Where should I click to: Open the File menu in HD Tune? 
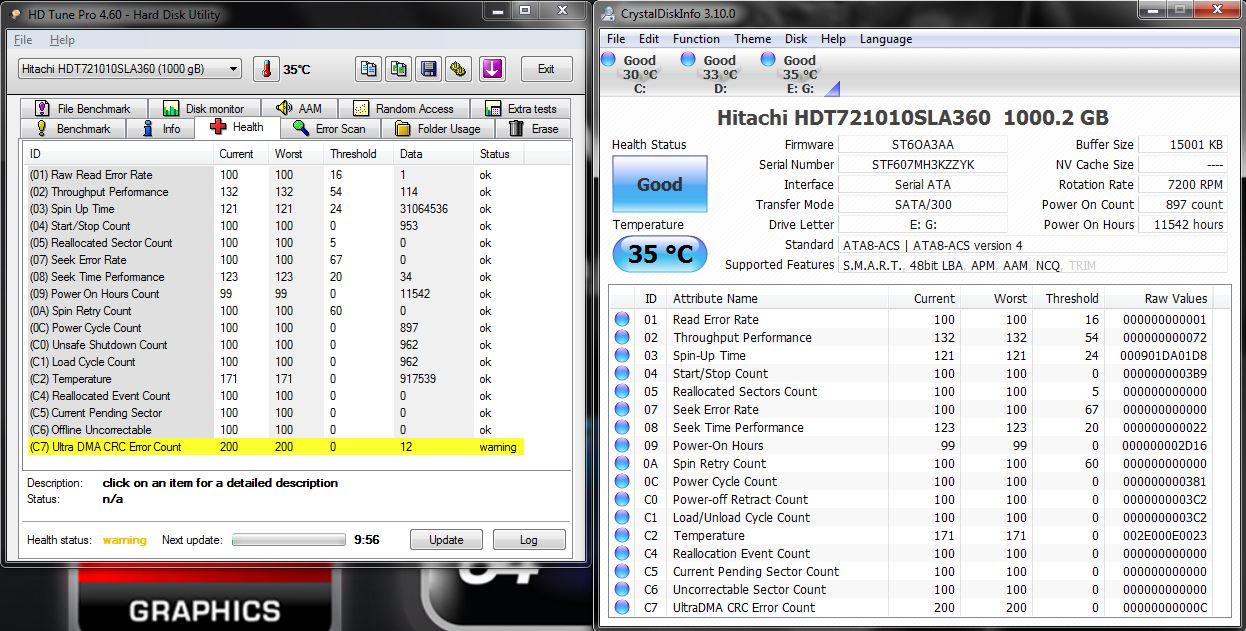(23, 40)
